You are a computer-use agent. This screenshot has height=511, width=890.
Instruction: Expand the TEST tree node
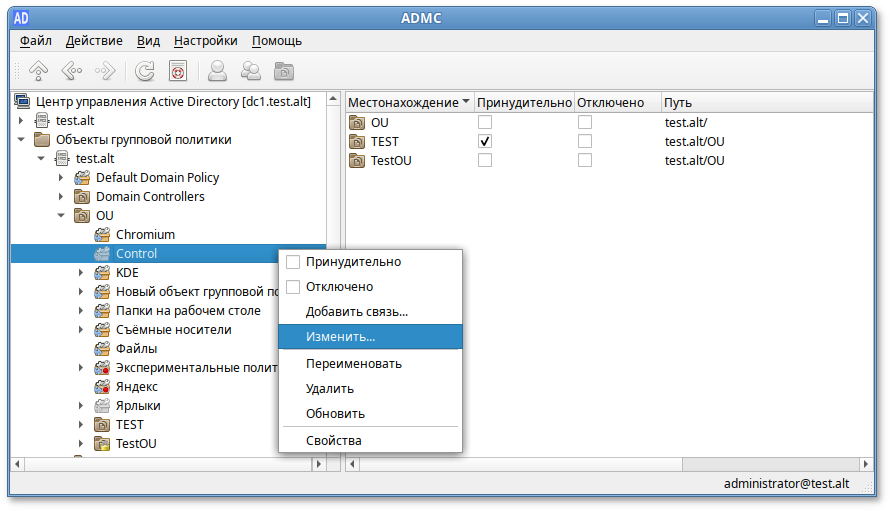(81, 425)
